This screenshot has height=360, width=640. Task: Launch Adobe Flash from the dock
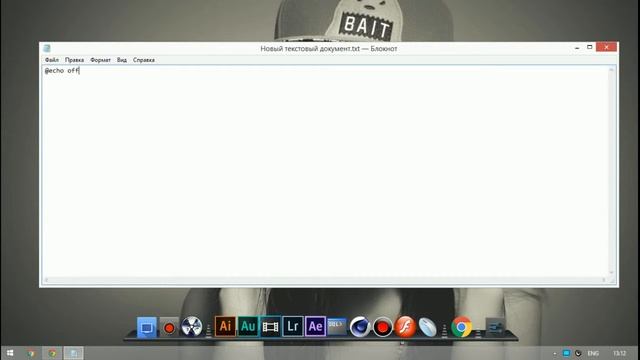click(x=405, y=327)
